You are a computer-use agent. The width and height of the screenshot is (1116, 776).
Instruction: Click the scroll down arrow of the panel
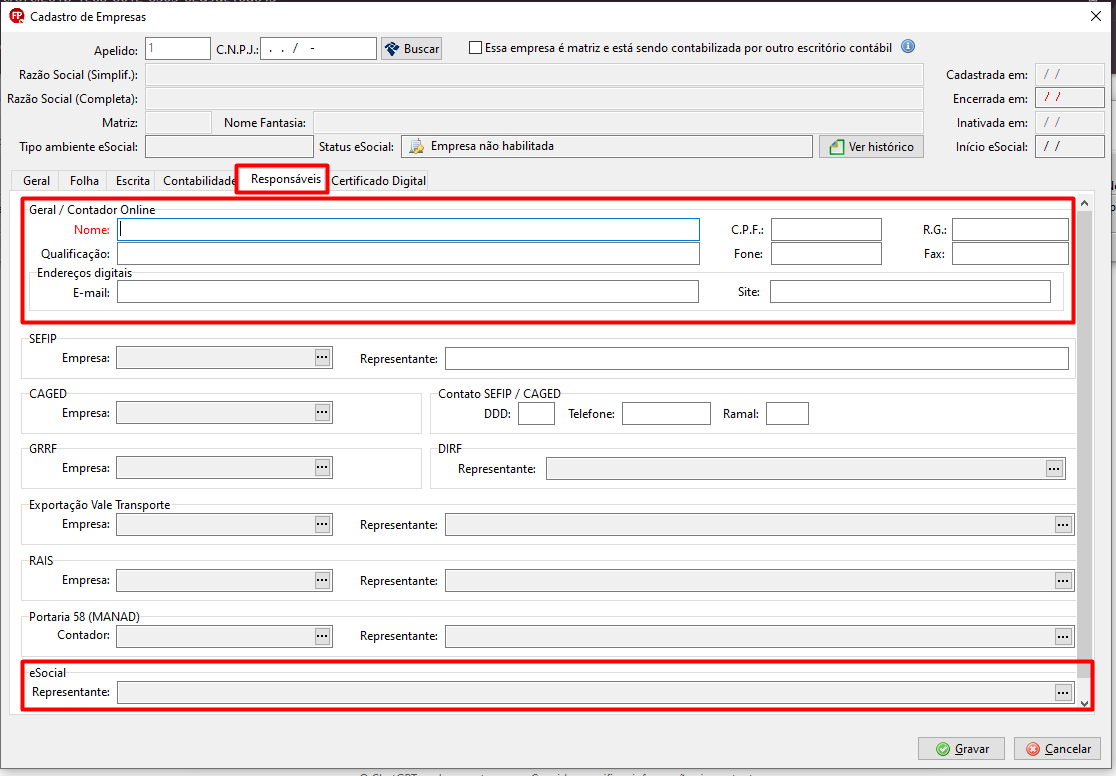pos(1084,703)
